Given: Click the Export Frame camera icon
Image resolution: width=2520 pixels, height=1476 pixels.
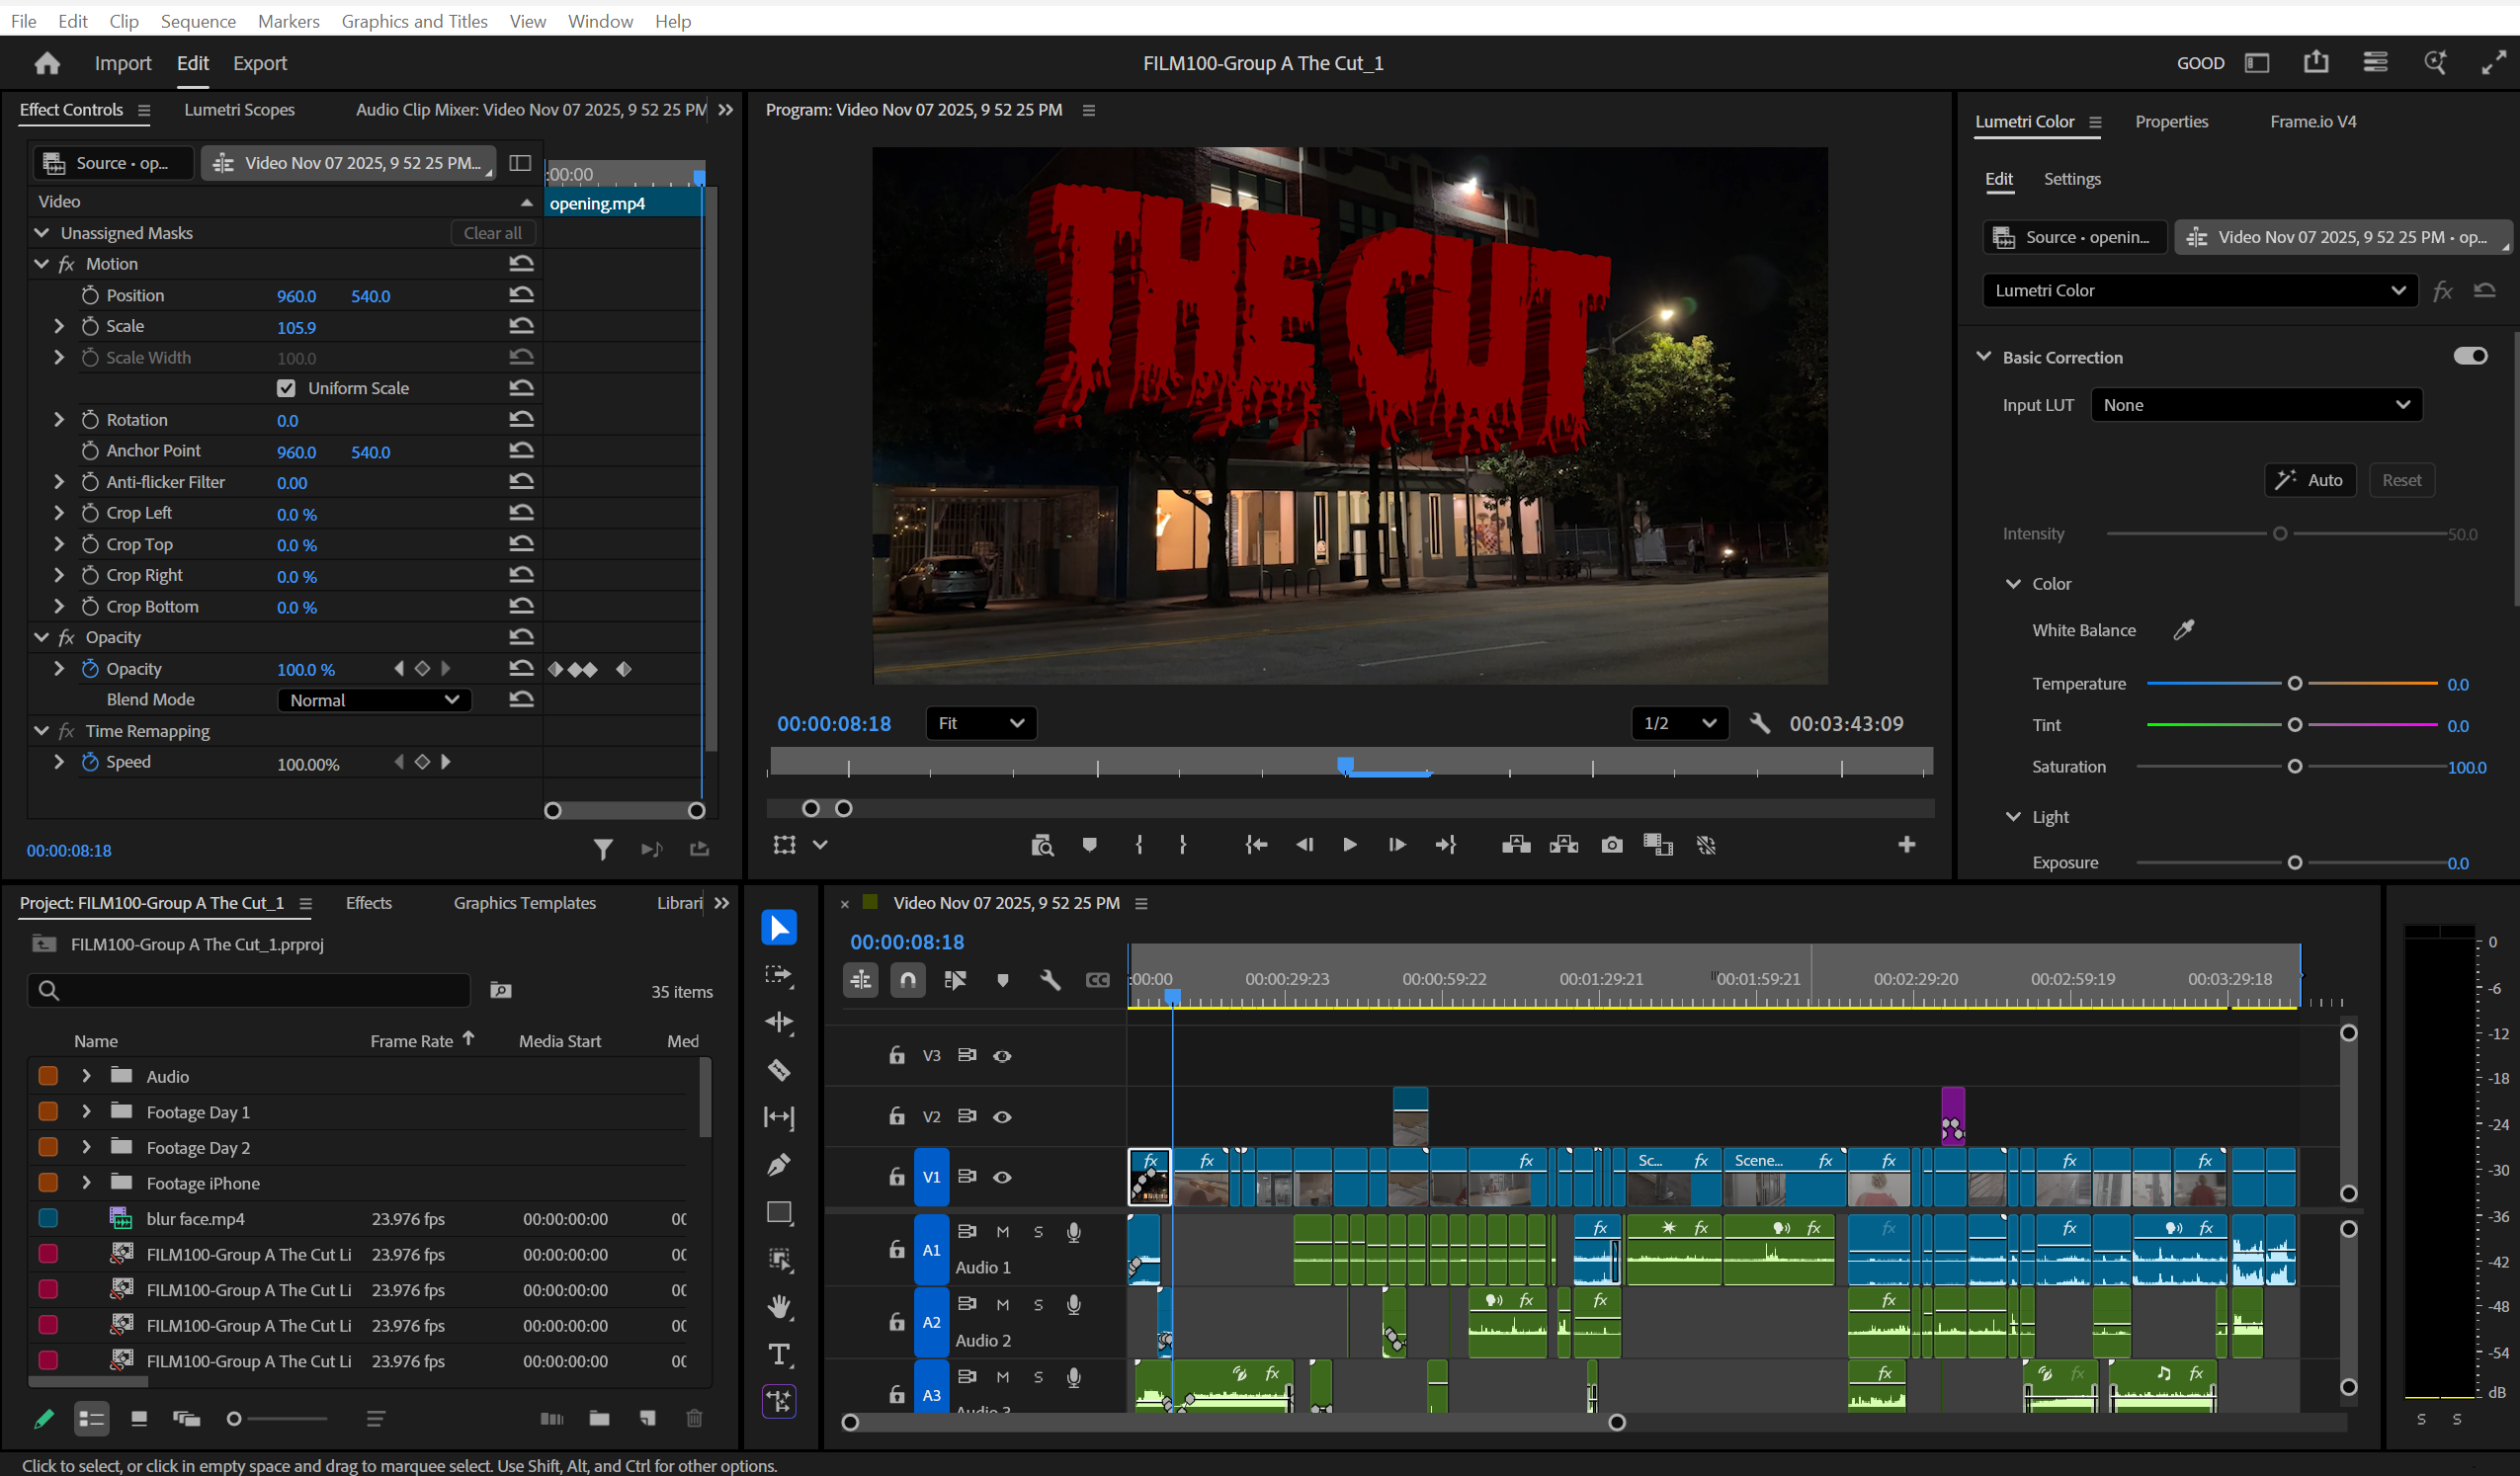Looking at the screenshot, I should point(1611,845).
